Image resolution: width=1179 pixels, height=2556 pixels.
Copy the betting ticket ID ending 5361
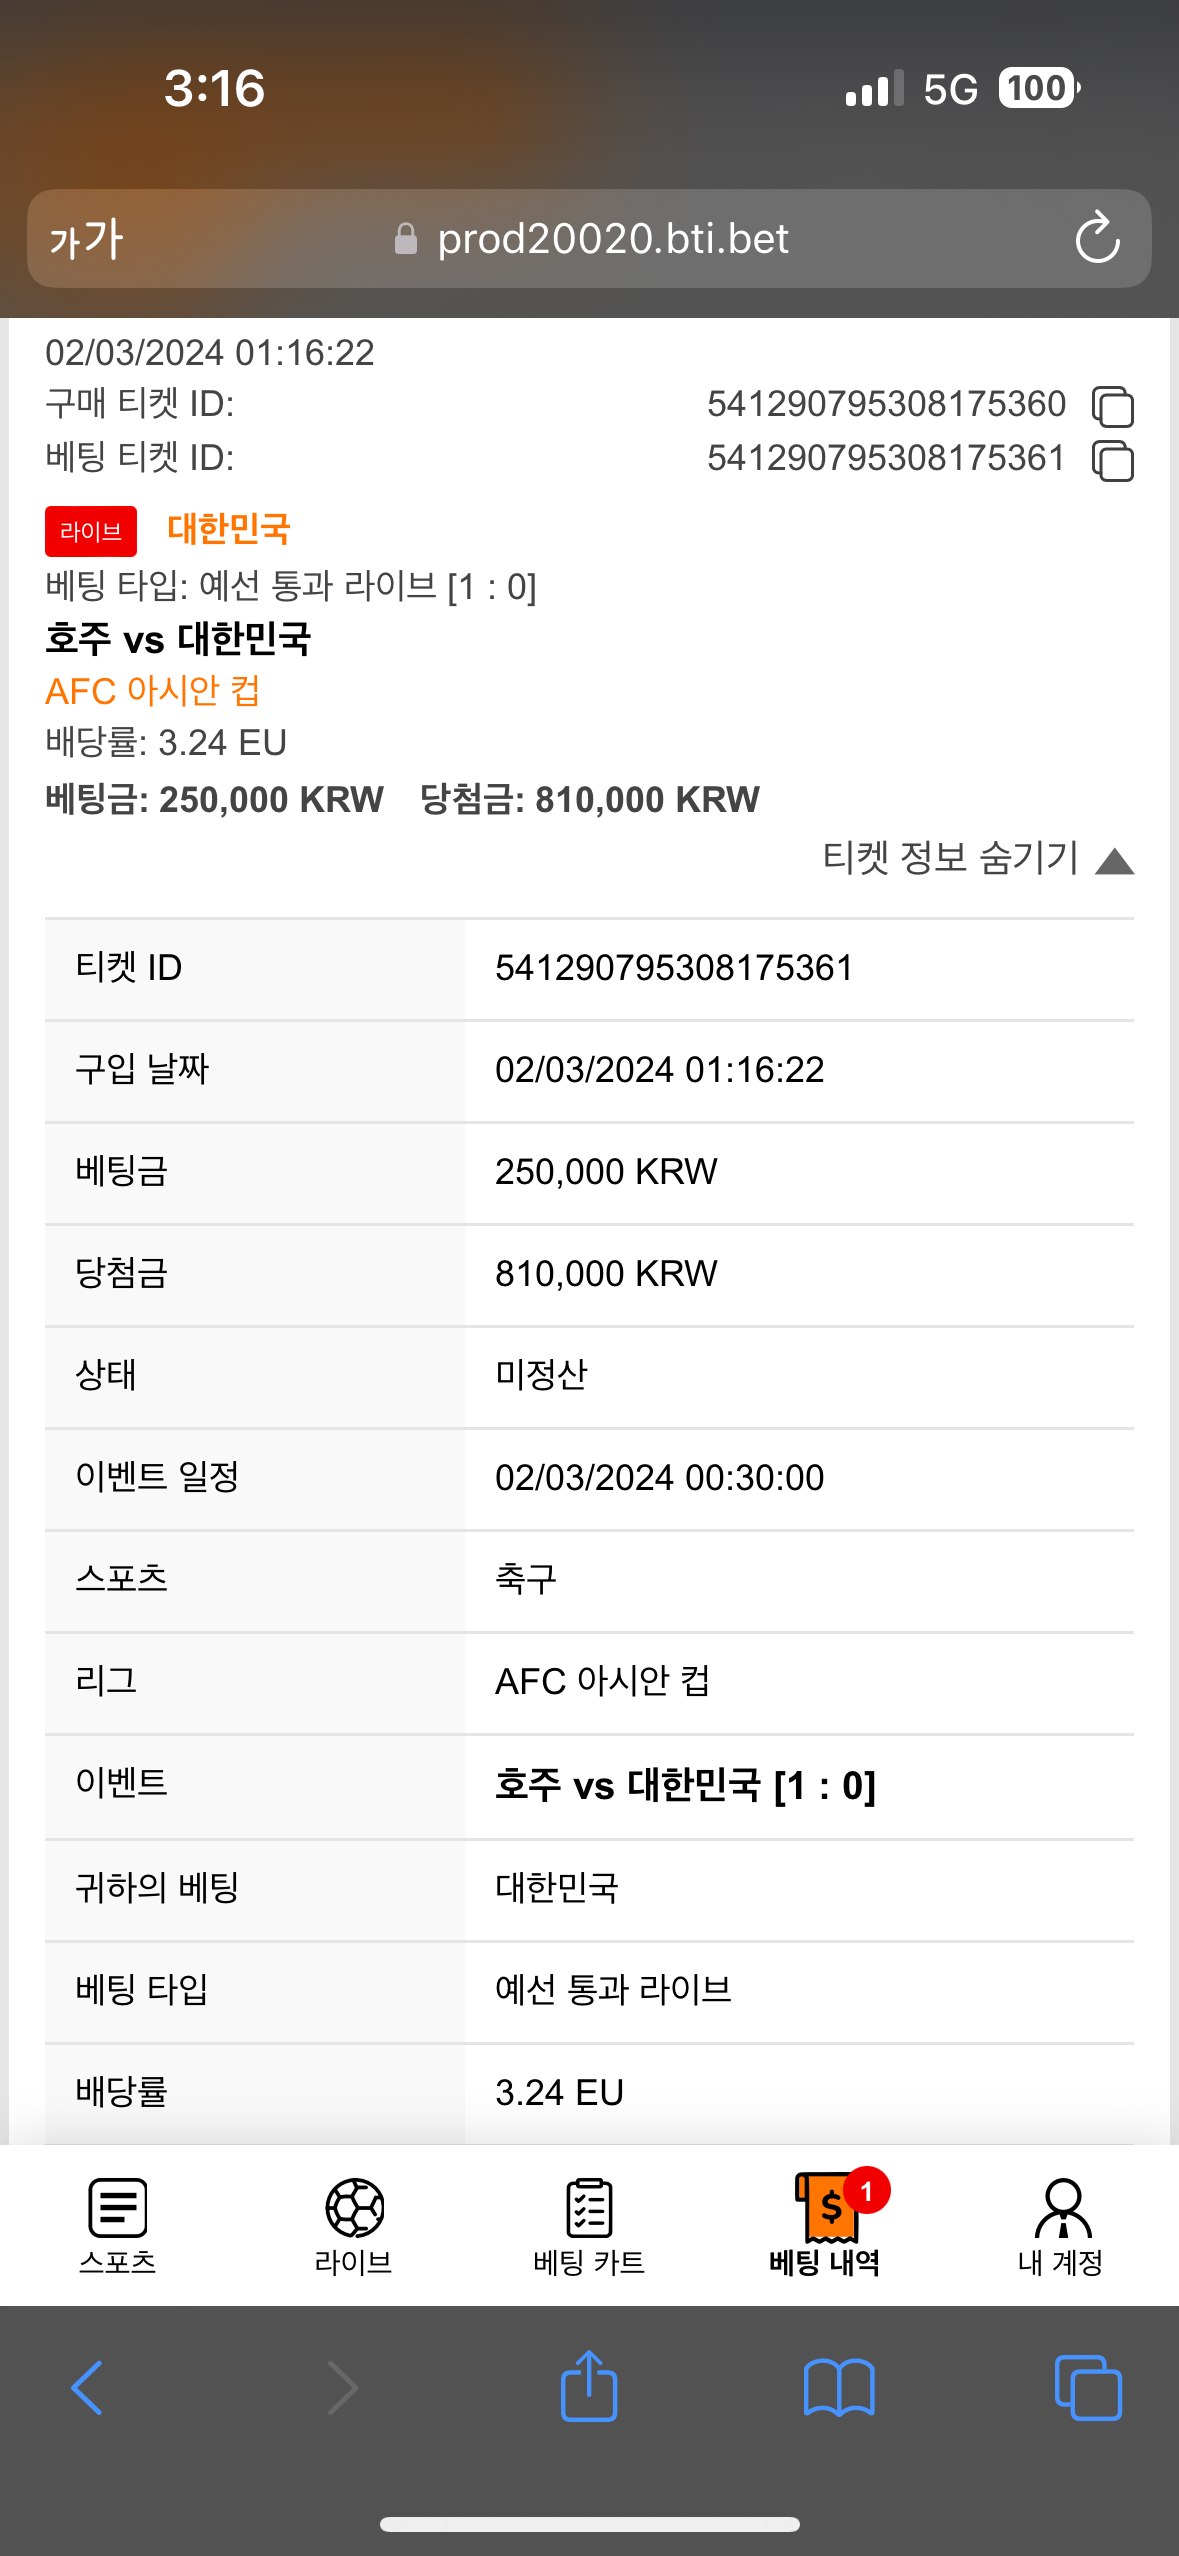coord(1113,460)
